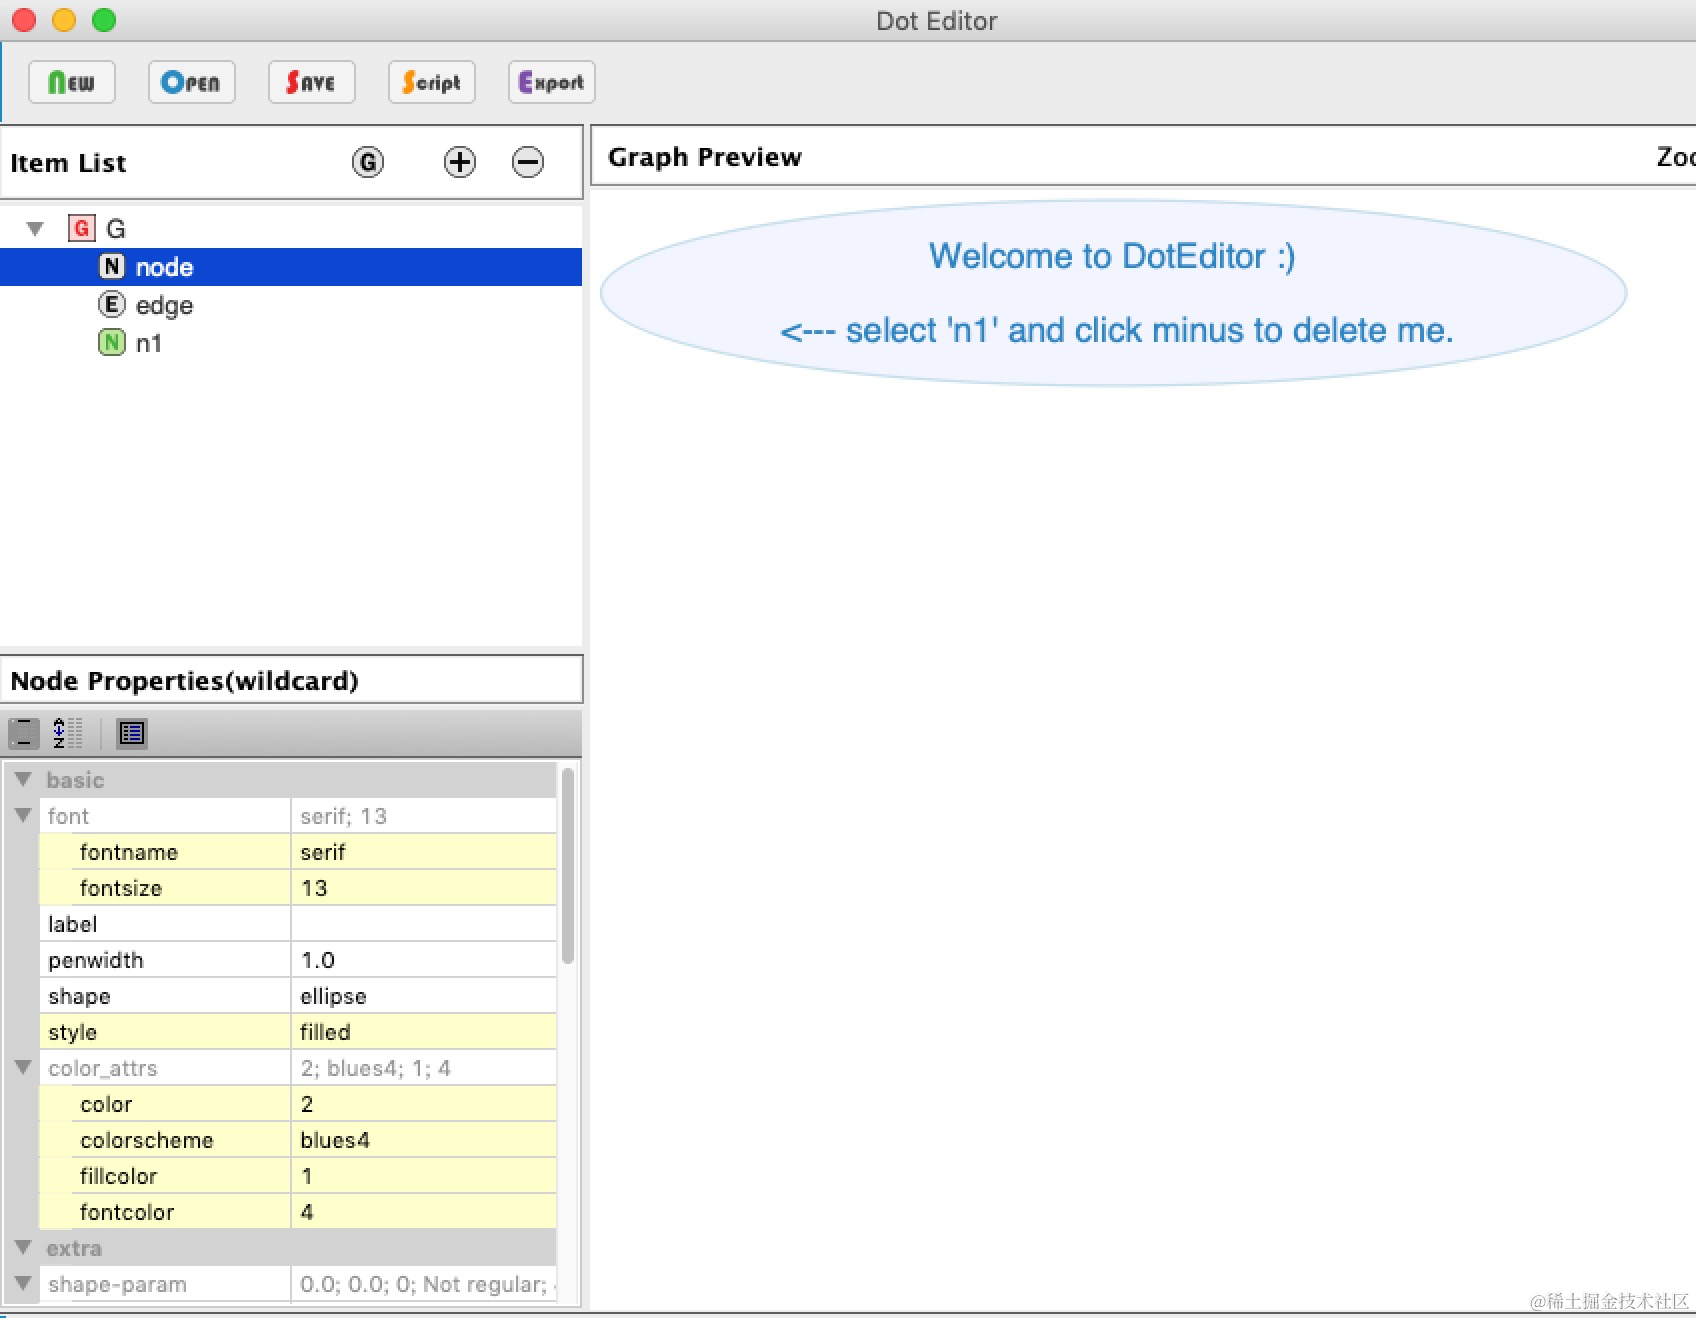Collapse the 'extra' property category
Screen dimensions: 1696x1318
(23, 1247)
